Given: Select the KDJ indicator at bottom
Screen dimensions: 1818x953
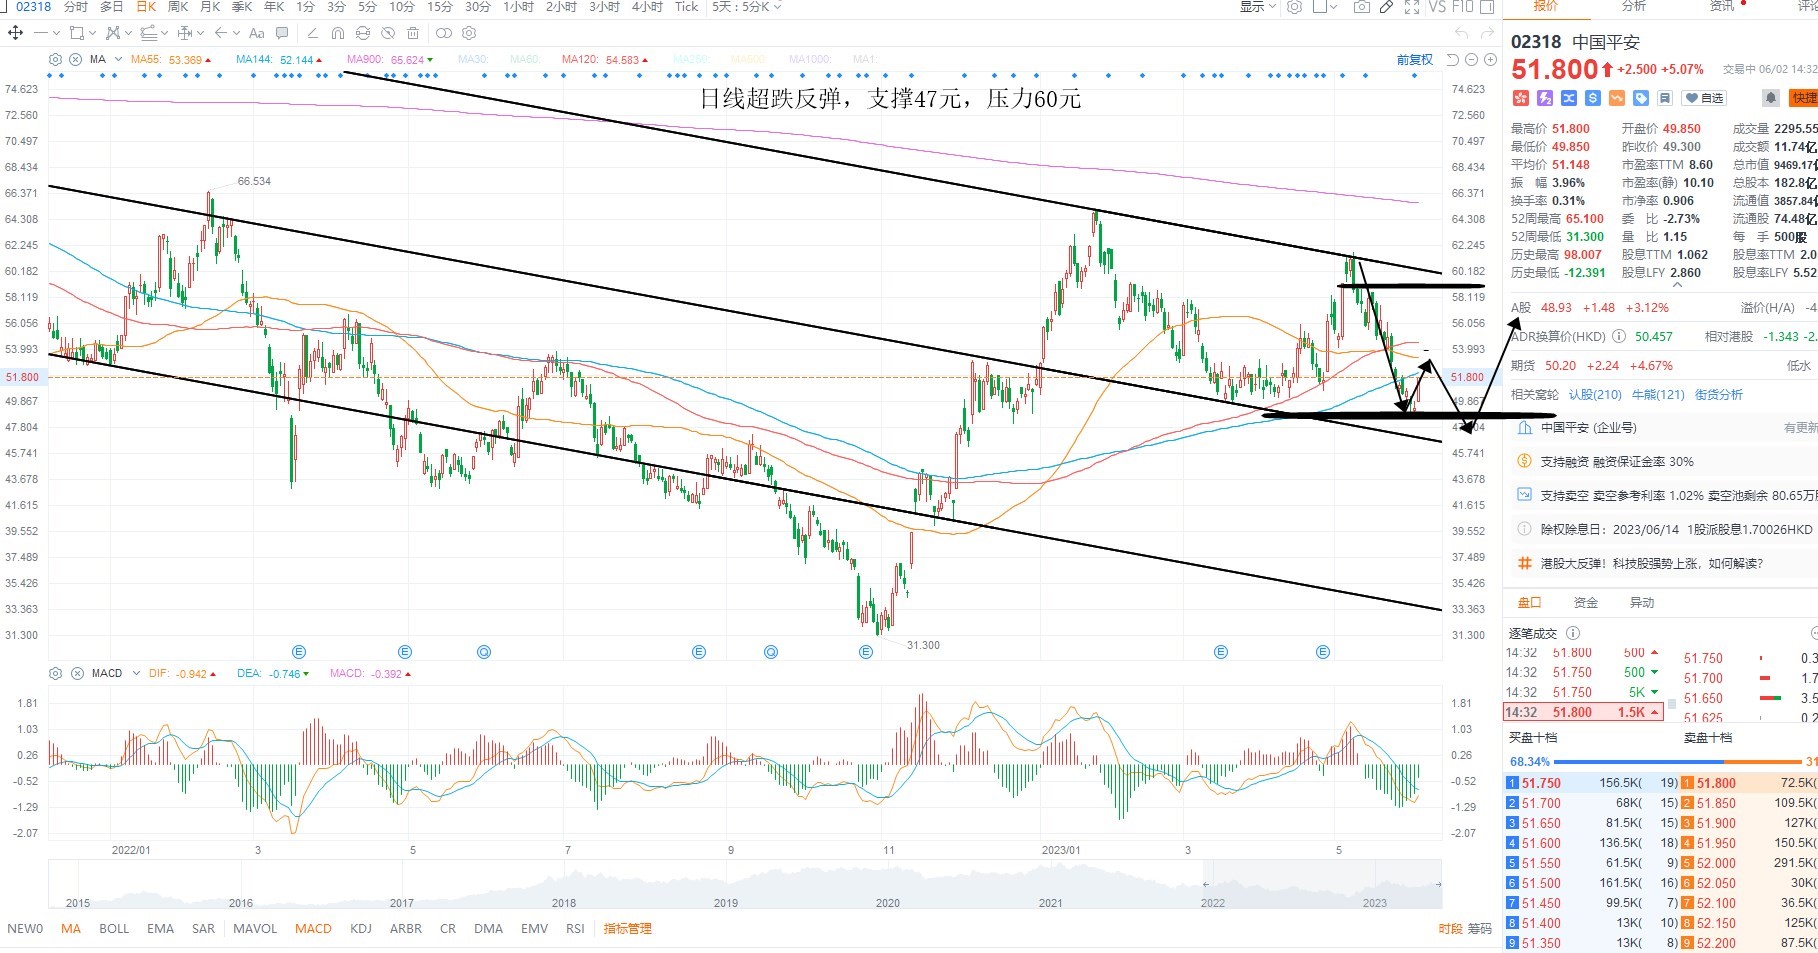Looking at the screenshot, I should click(361, 928).
